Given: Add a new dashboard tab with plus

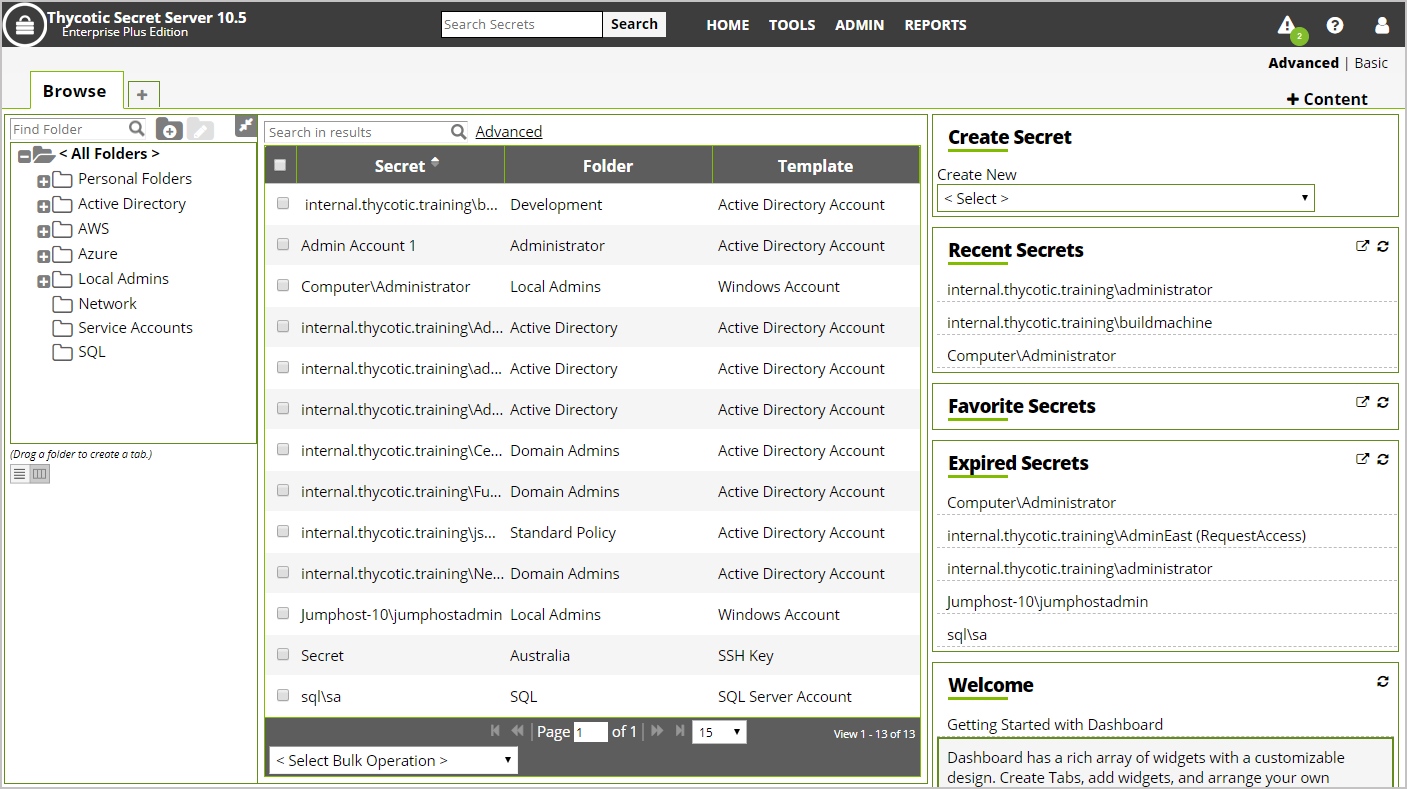Looking at the screenshot, I should pyautogui.click(x=143, y=94).
